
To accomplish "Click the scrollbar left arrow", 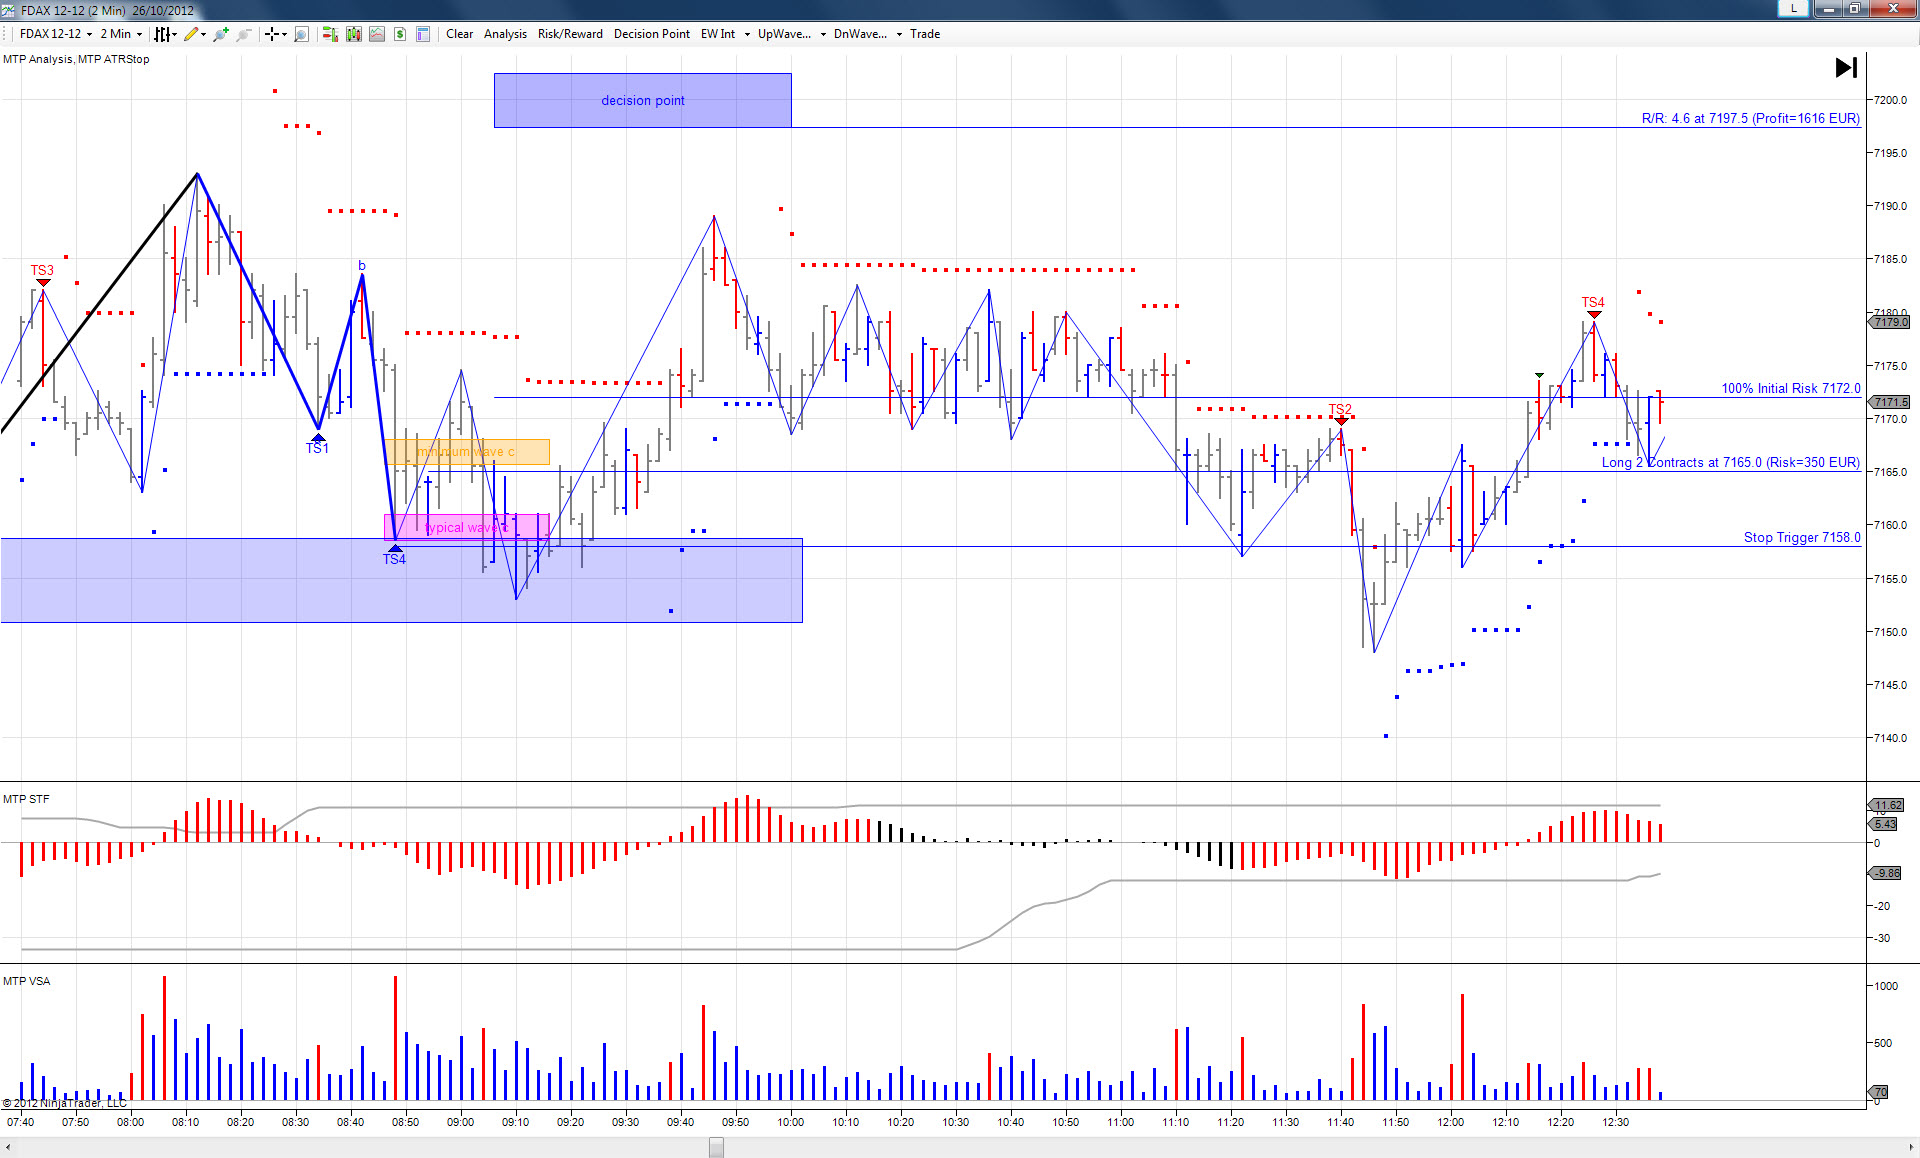I will tap(8, 1147).
